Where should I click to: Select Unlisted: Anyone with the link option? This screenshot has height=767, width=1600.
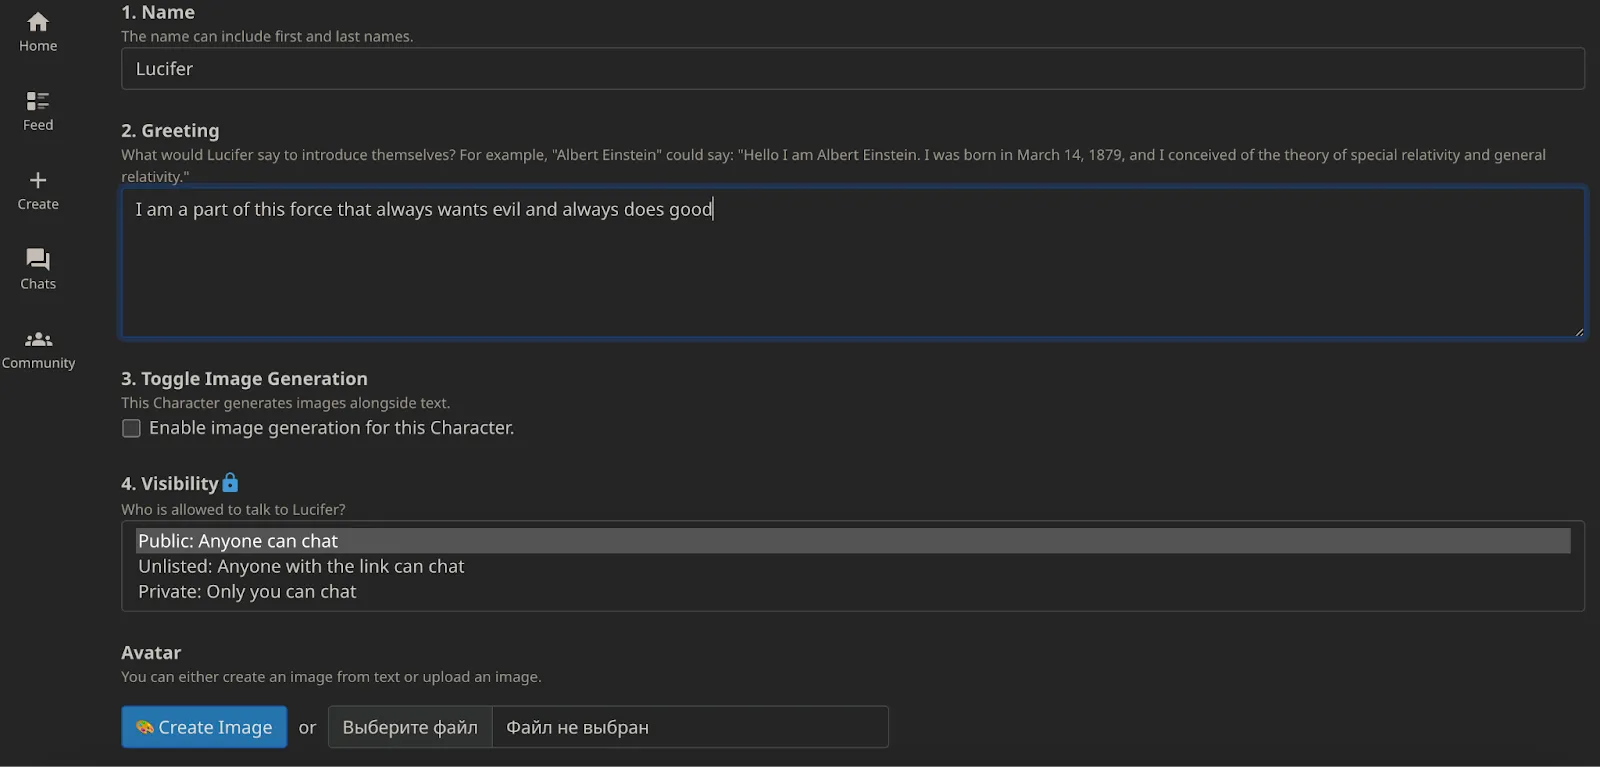click(x=301, y=566)
